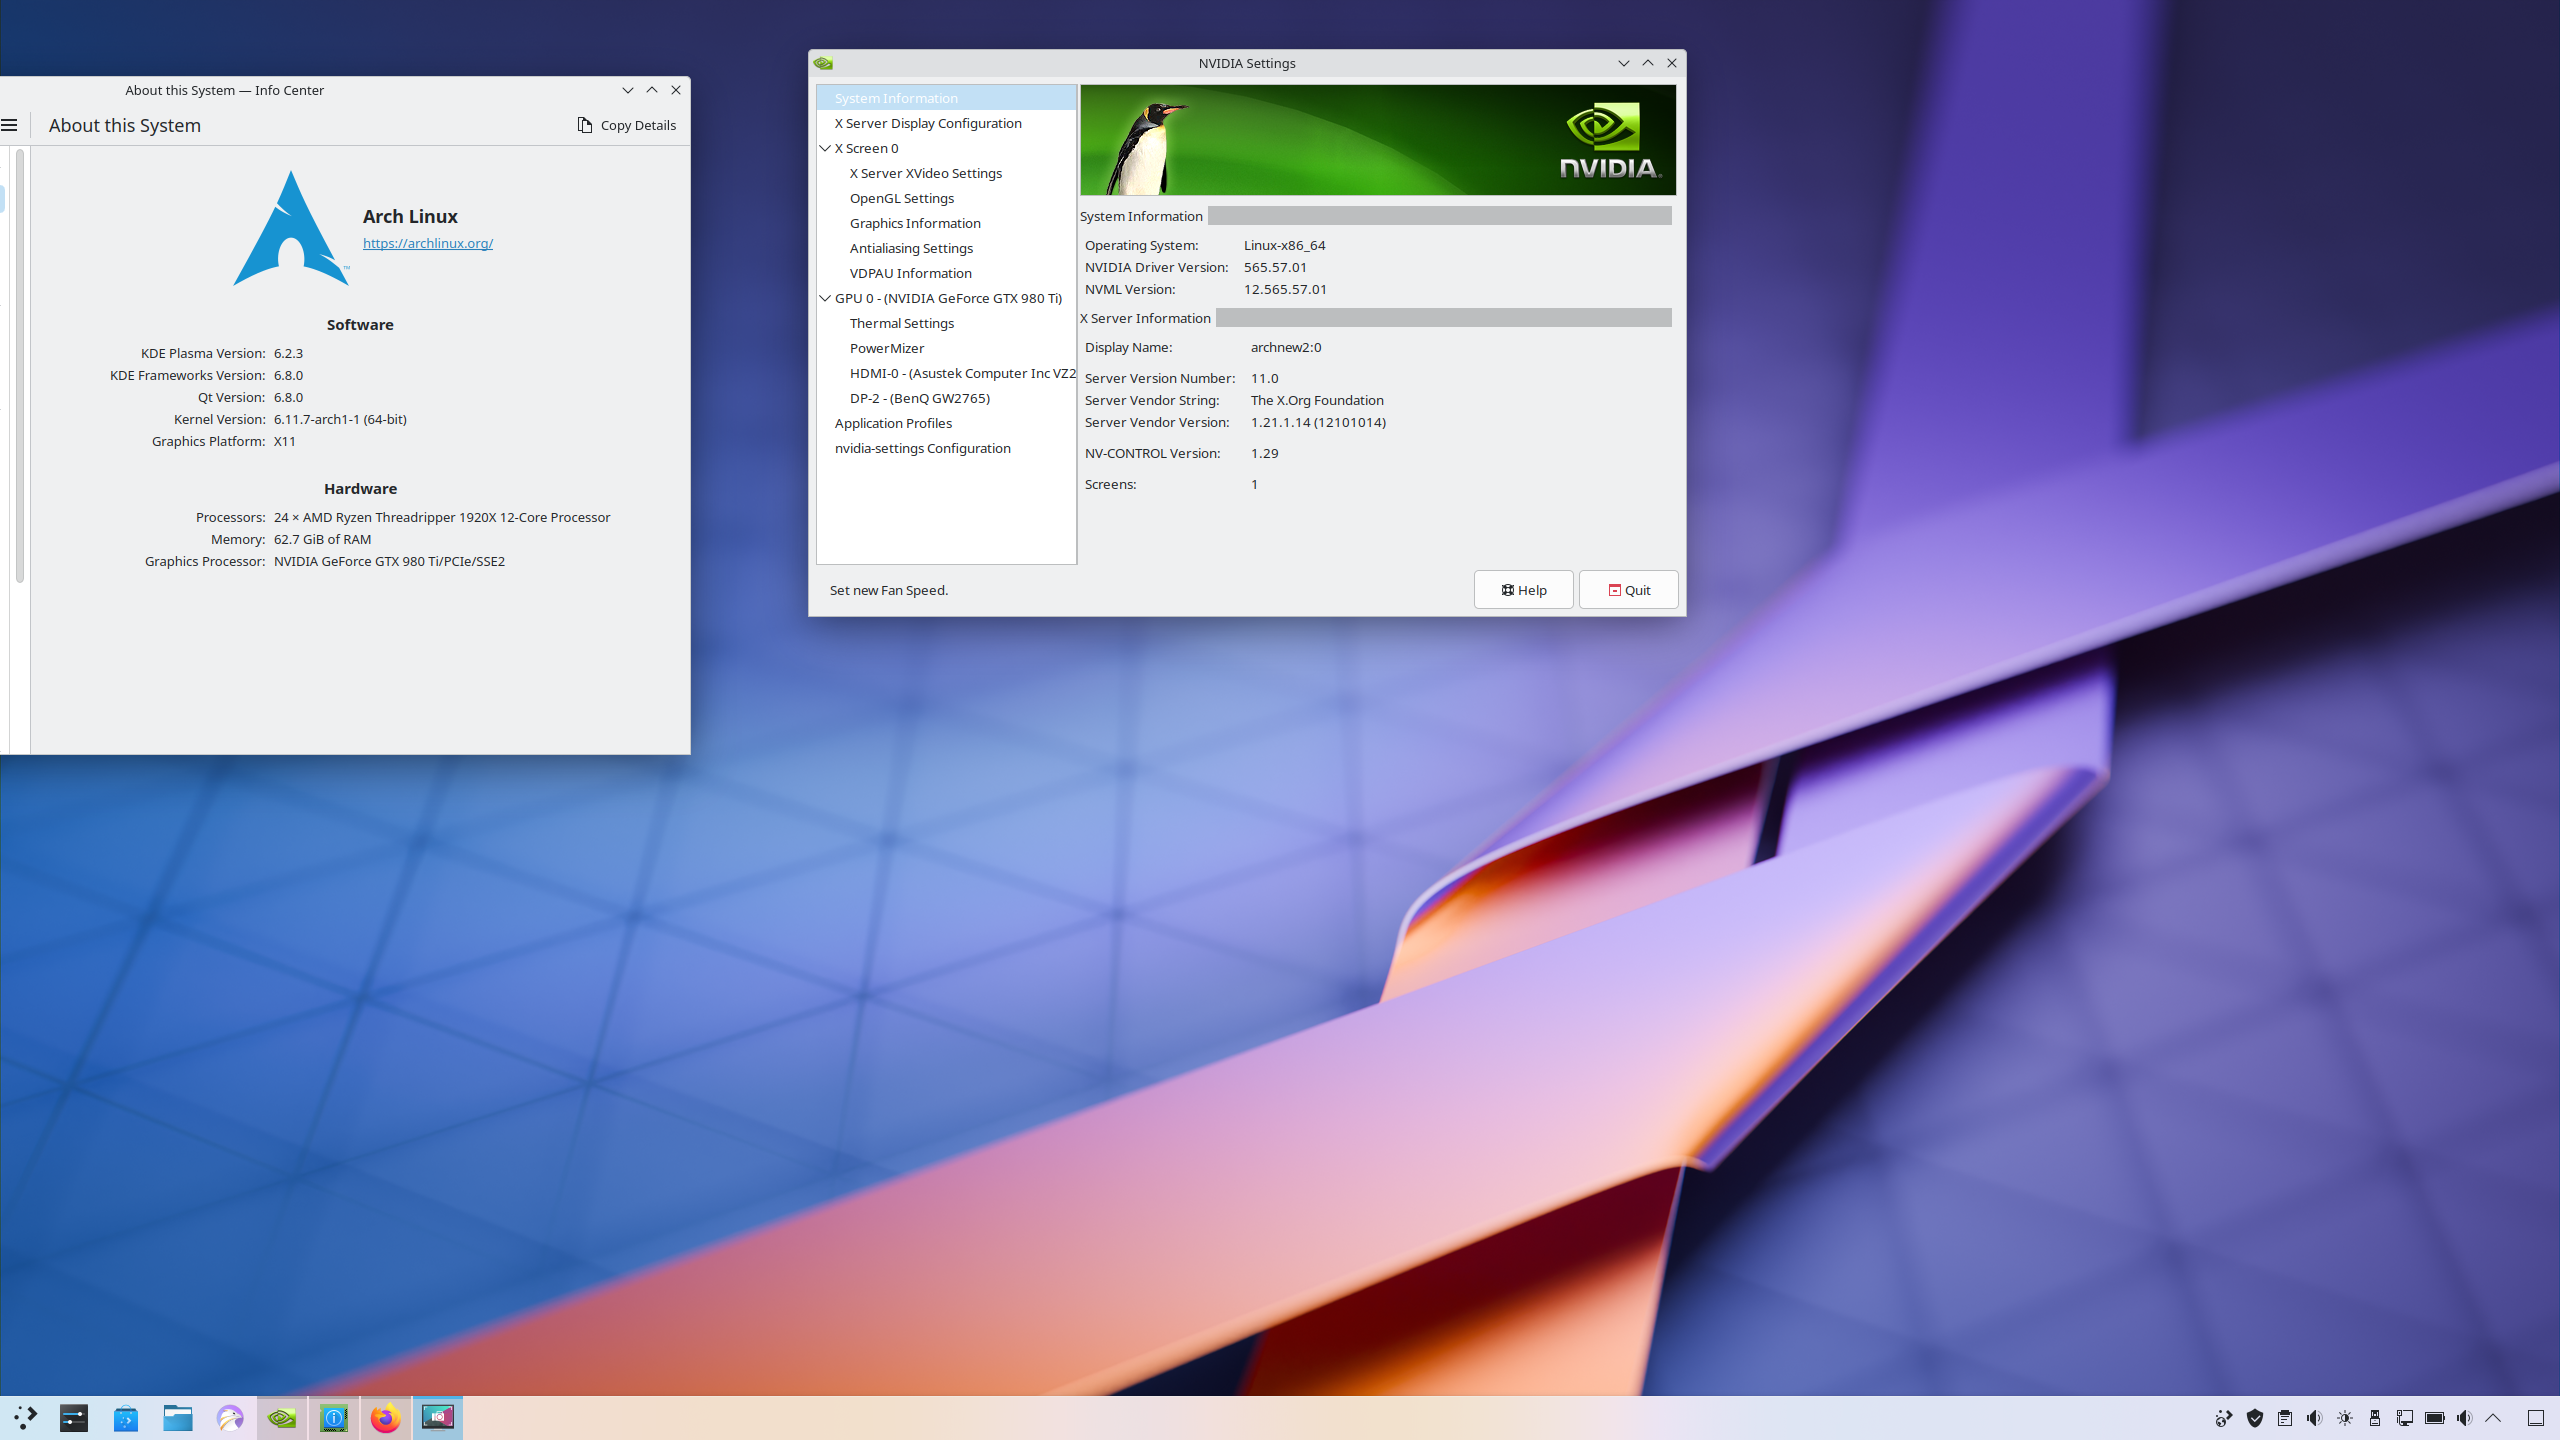2560x1440 pixels.
Task: Click Copy Details in Info Center
Action: [627, 125]
